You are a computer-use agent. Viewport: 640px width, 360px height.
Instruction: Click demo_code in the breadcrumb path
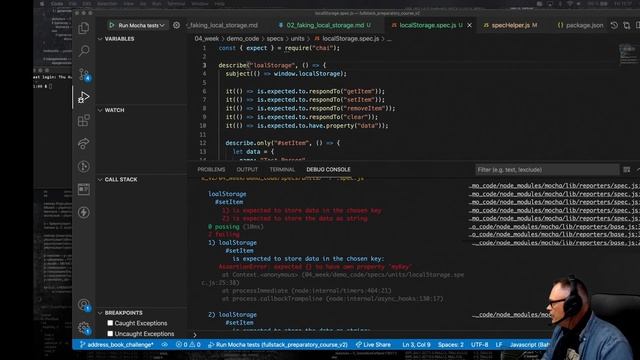[243, 39]
